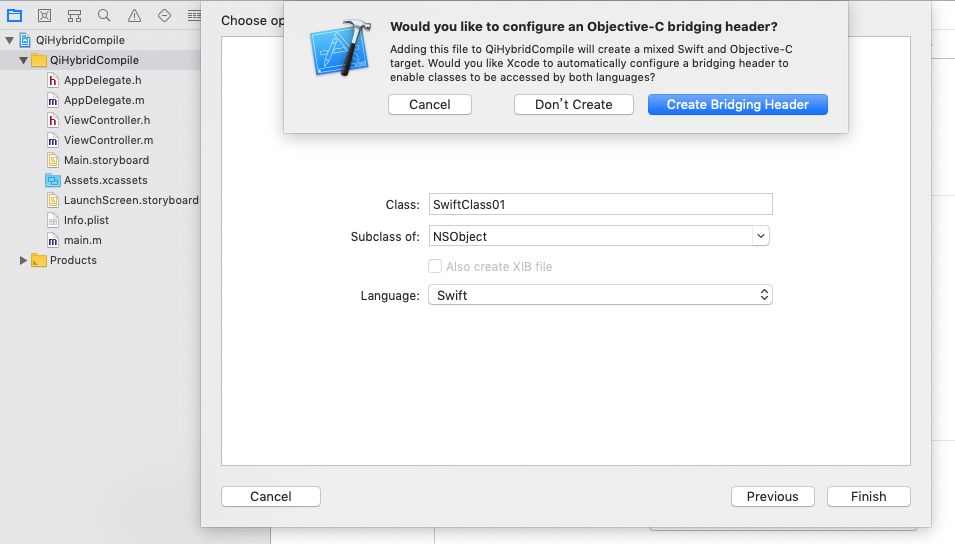Cancel the new file options sheet
Viewport: 955px width, 544px height.
270,496
